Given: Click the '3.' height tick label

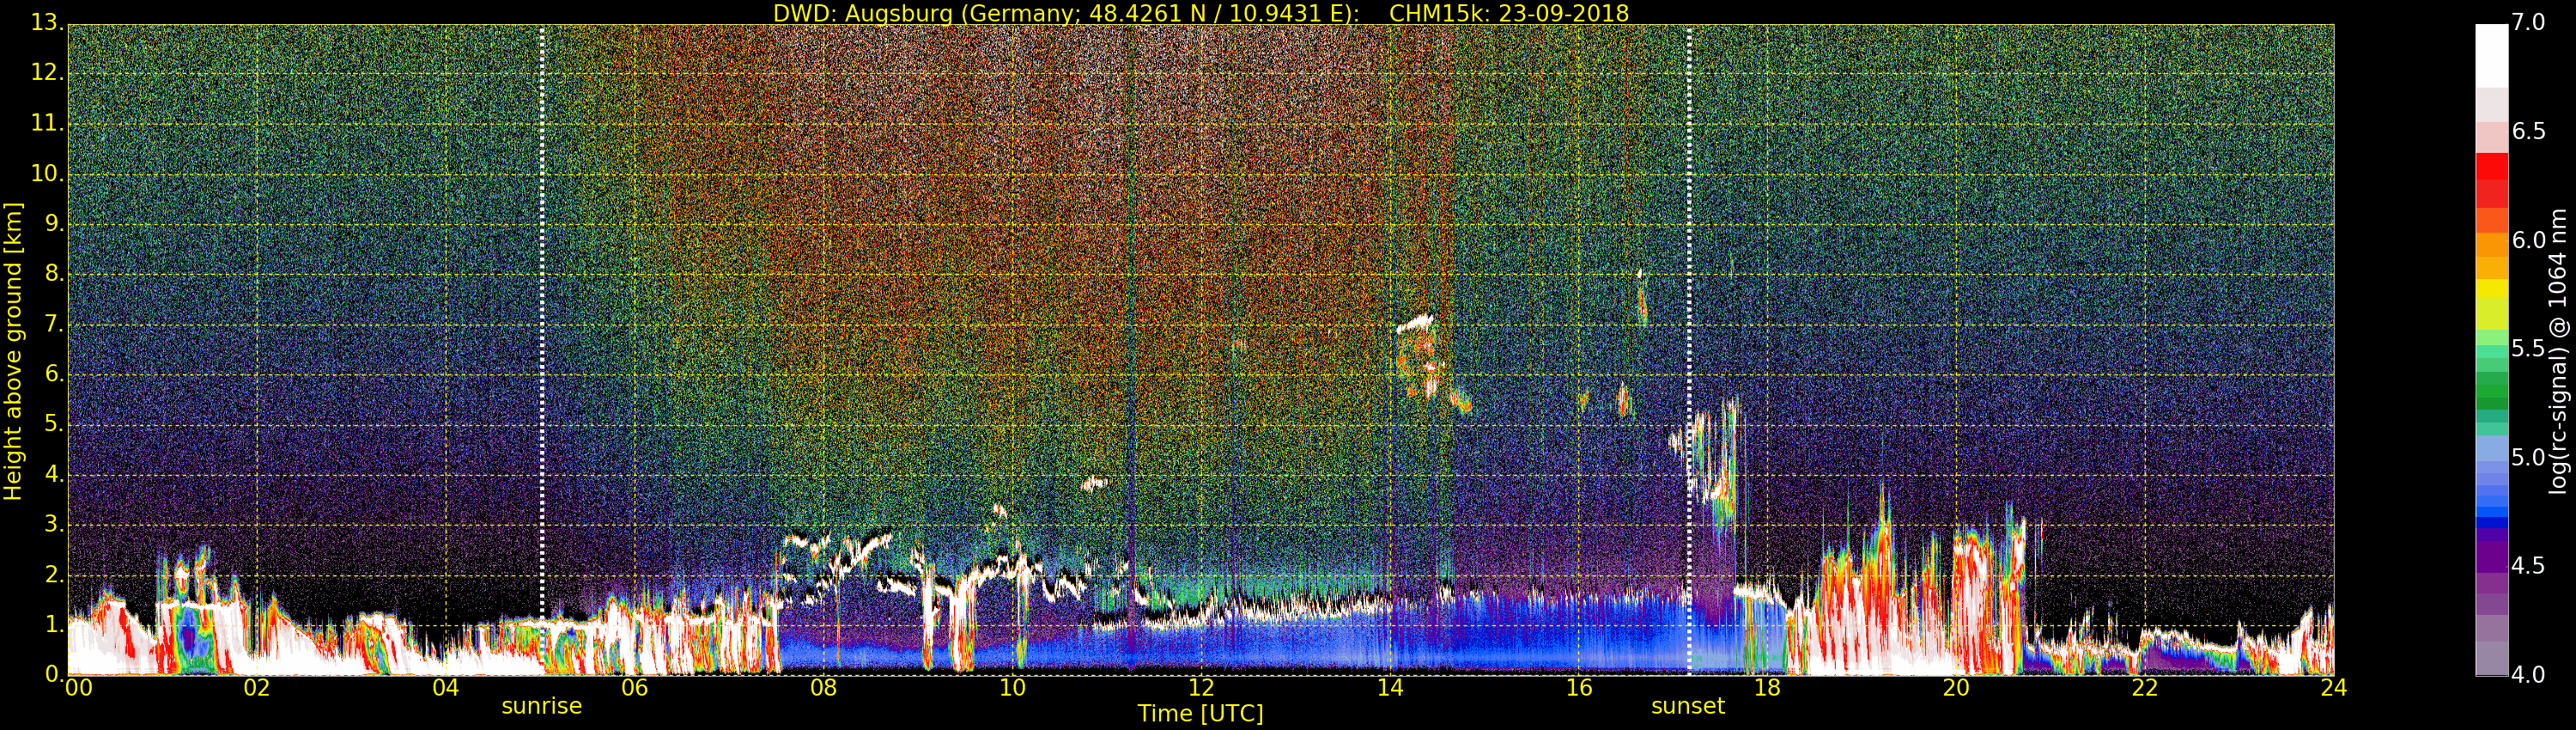Looking at the screenshot, I should click(x=54, y=524).
